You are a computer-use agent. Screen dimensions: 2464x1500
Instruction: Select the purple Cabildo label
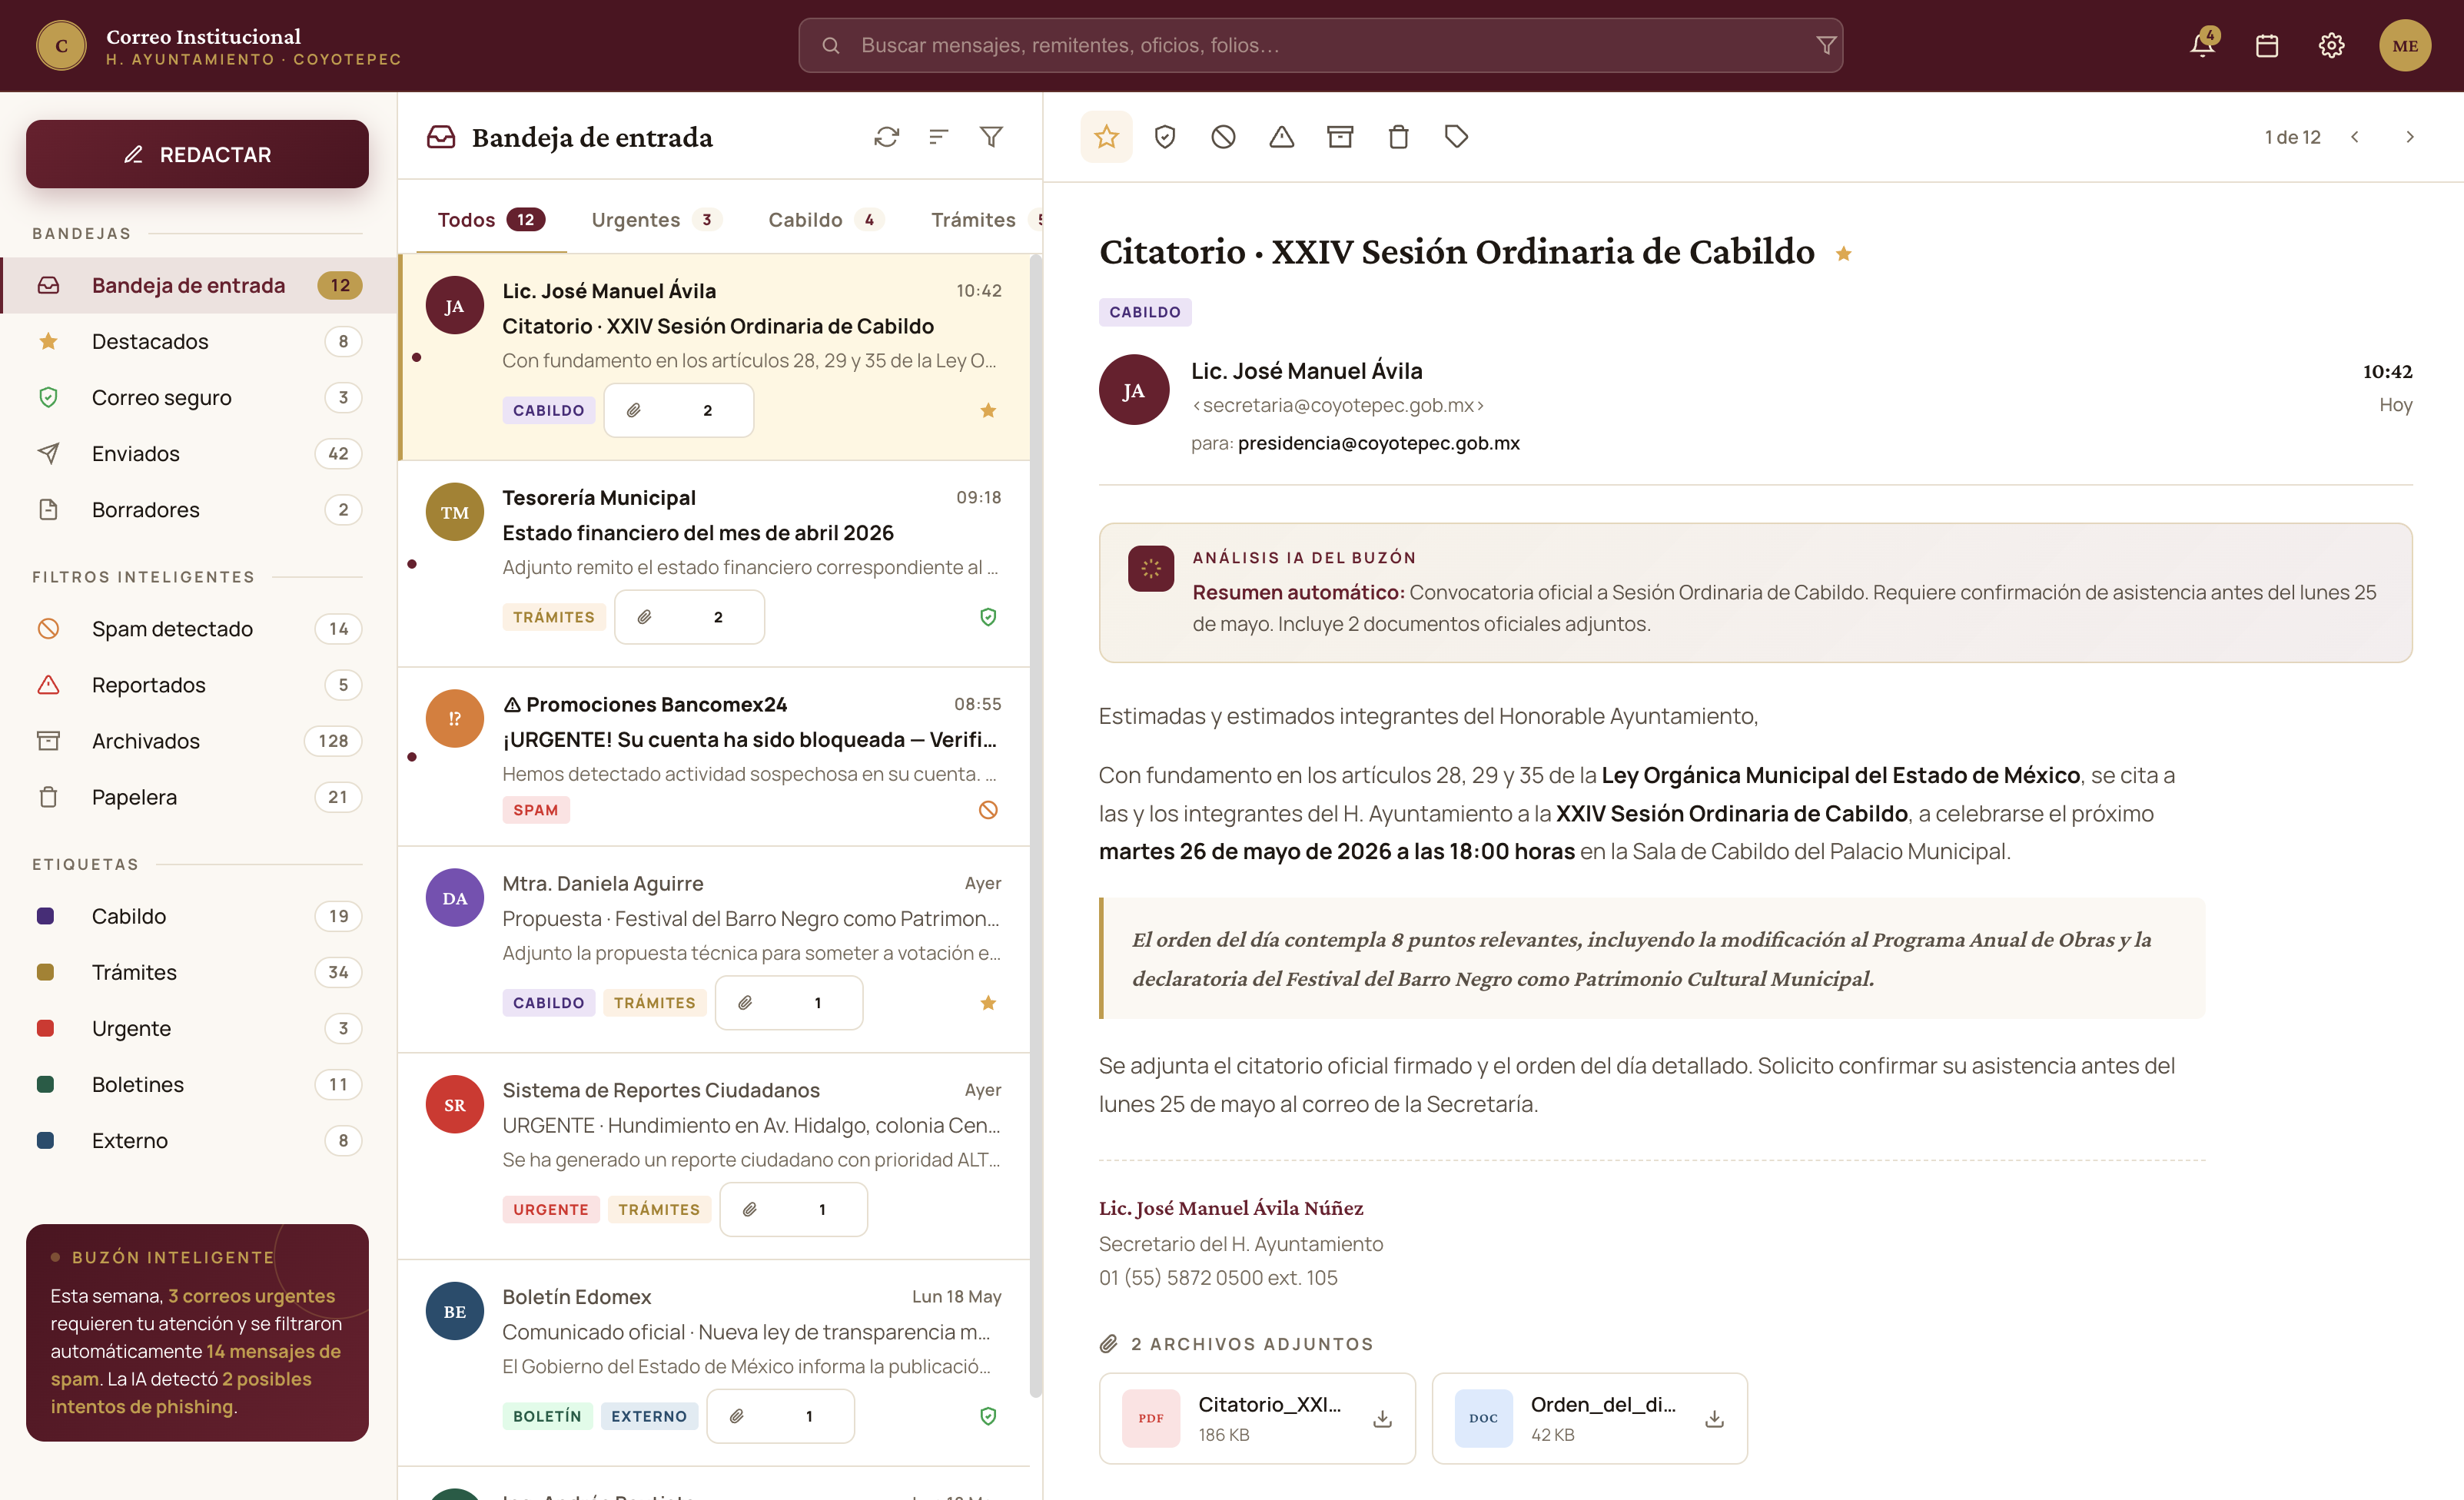(x=198, y=916)
